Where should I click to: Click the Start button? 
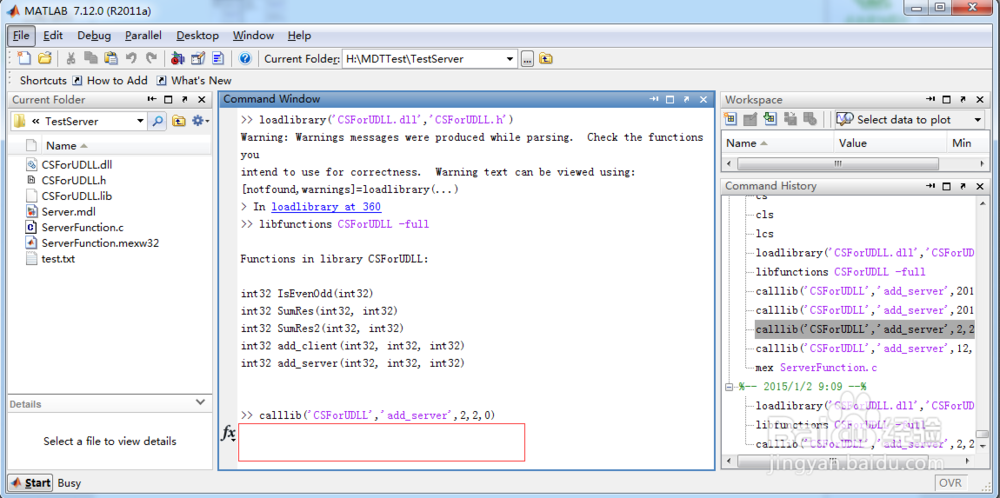coord(31,483)
